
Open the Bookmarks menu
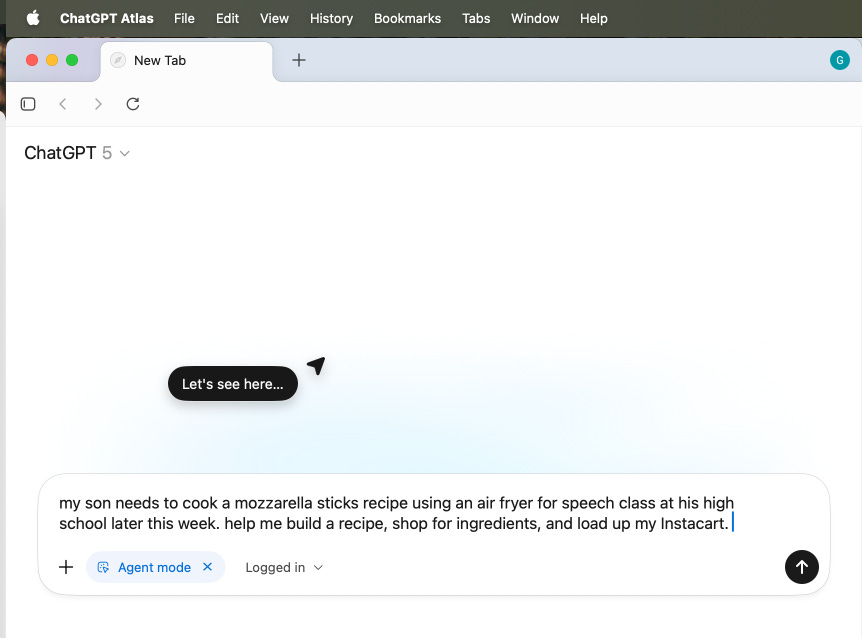tap(407, 18)
